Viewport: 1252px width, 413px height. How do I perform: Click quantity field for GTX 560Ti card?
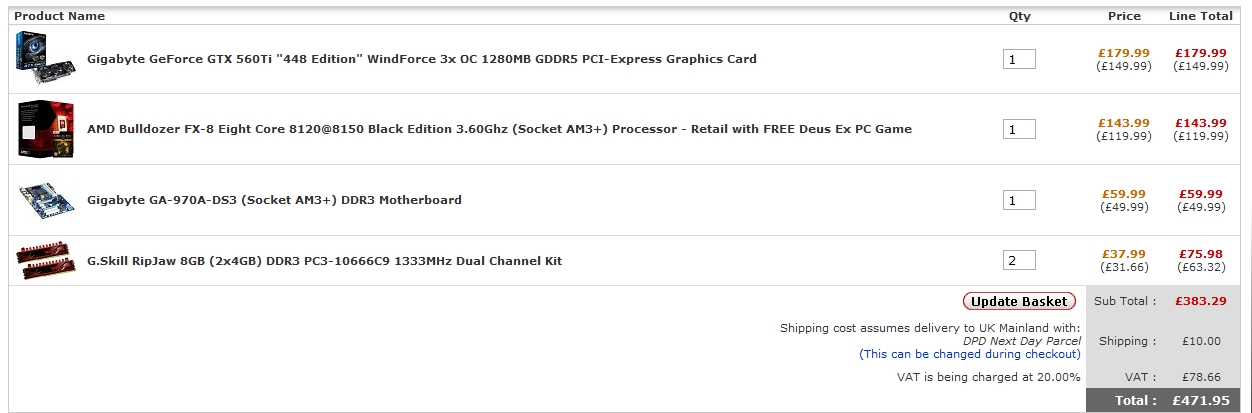1019,59
